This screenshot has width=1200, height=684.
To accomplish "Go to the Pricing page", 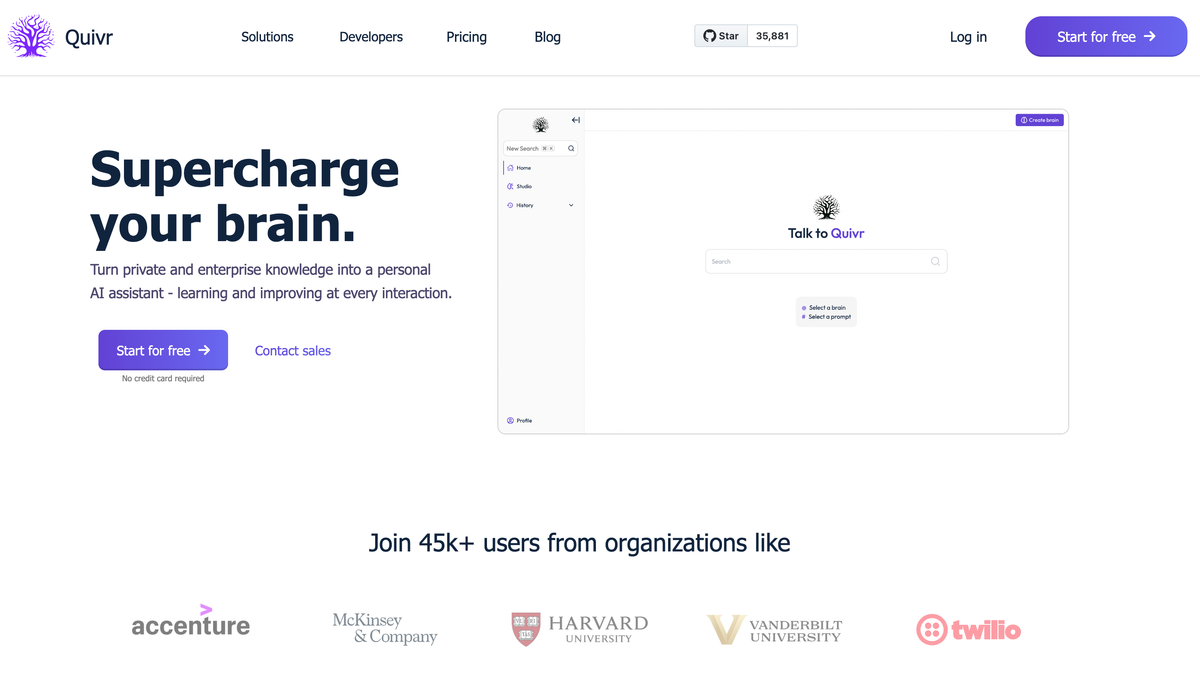I will click(466, 37).
